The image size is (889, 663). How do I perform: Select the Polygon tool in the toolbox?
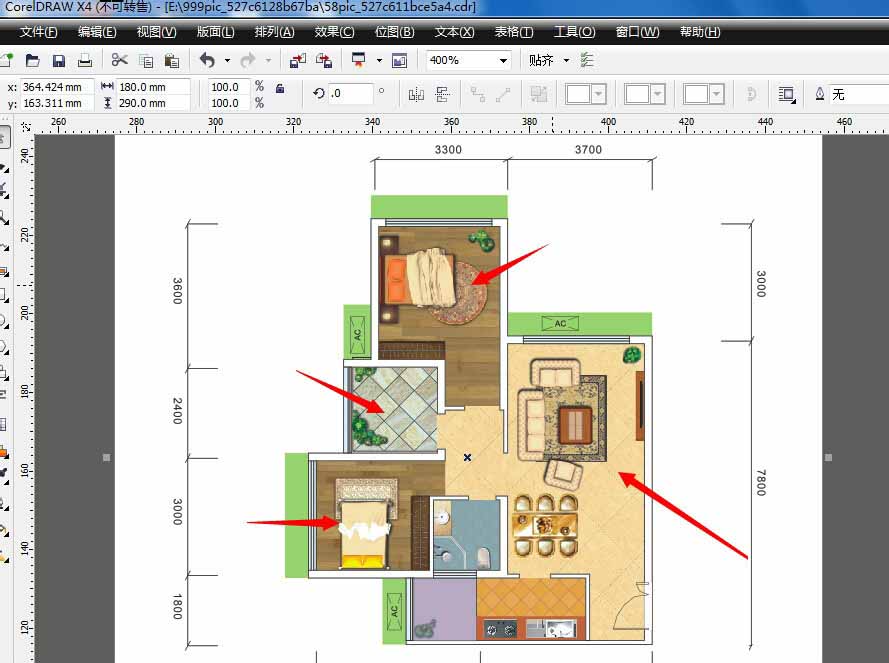pyautogui.click(x=4, y=347)
